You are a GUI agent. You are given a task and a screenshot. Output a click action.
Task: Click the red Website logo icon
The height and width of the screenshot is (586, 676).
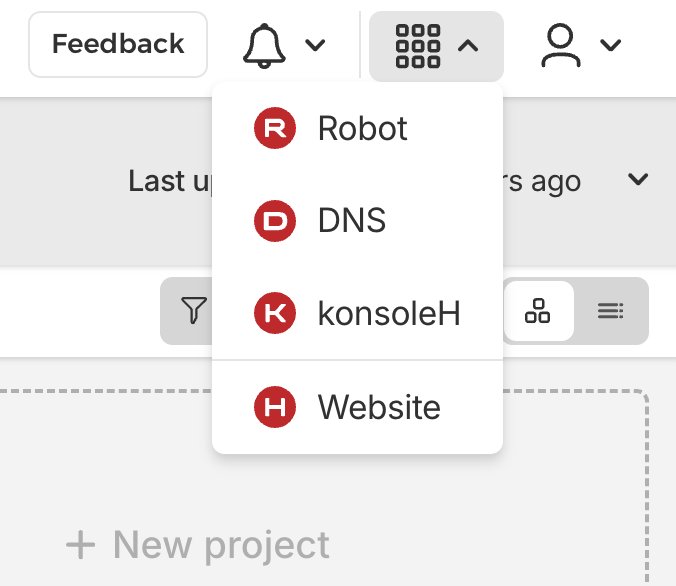point(275,407)
